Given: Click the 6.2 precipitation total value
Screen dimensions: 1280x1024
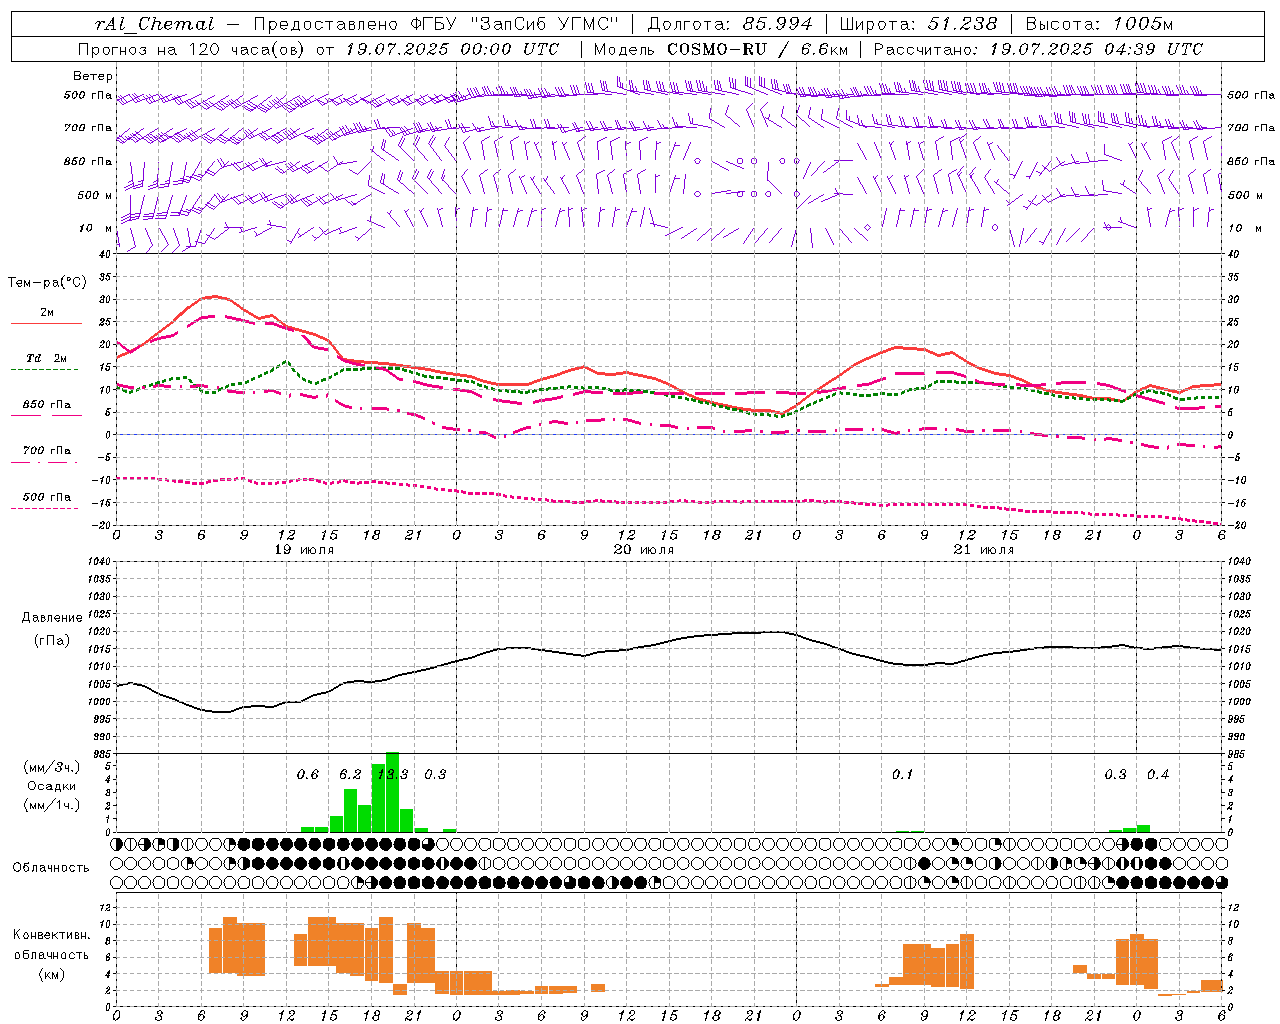Looking at the screenshot, I should (x=350, y=774).
